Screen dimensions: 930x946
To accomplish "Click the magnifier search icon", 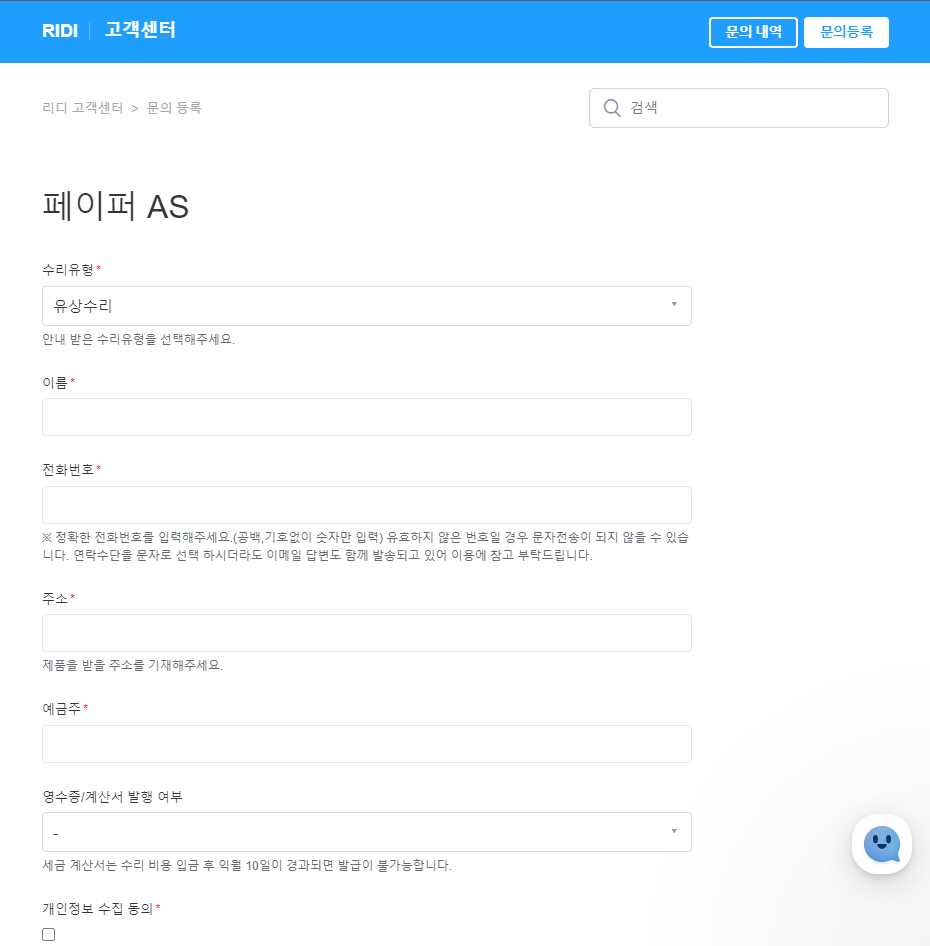I will click(x=612, y=108).
